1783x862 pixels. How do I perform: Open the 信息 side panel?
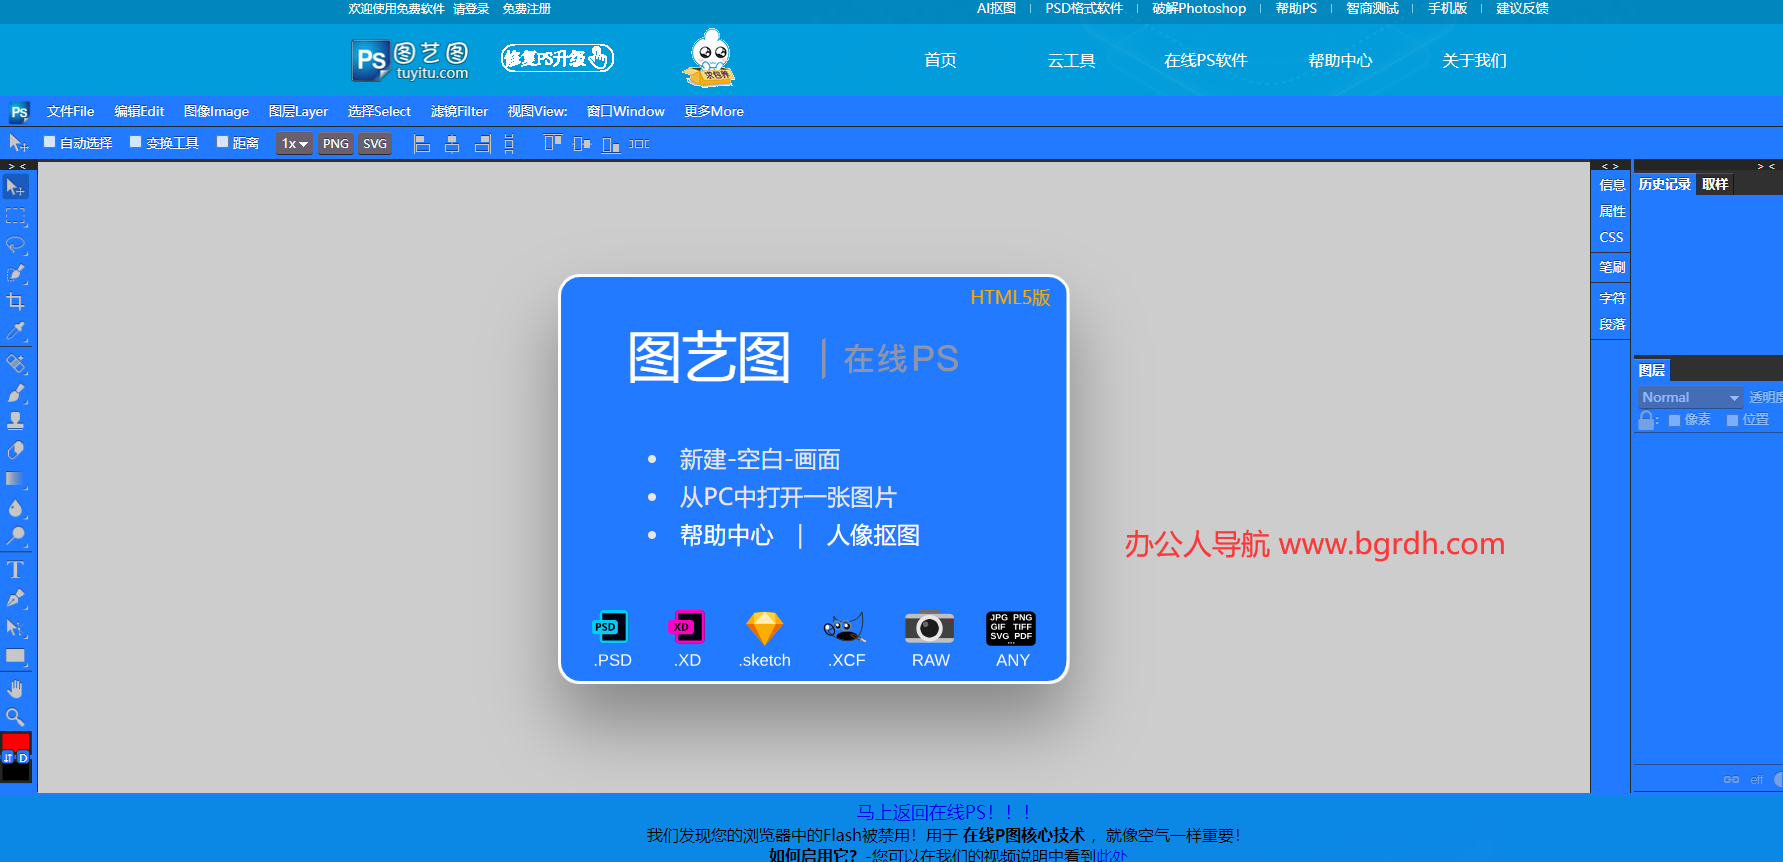pyautogui.click(x=1612, y=185)
